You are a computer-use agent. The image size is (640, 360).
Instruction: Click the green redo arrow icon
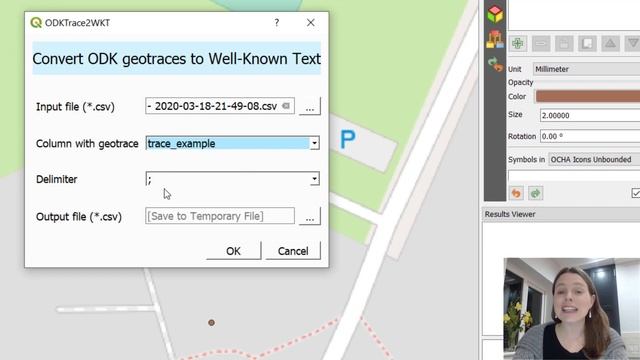click(x=535, y=193)
